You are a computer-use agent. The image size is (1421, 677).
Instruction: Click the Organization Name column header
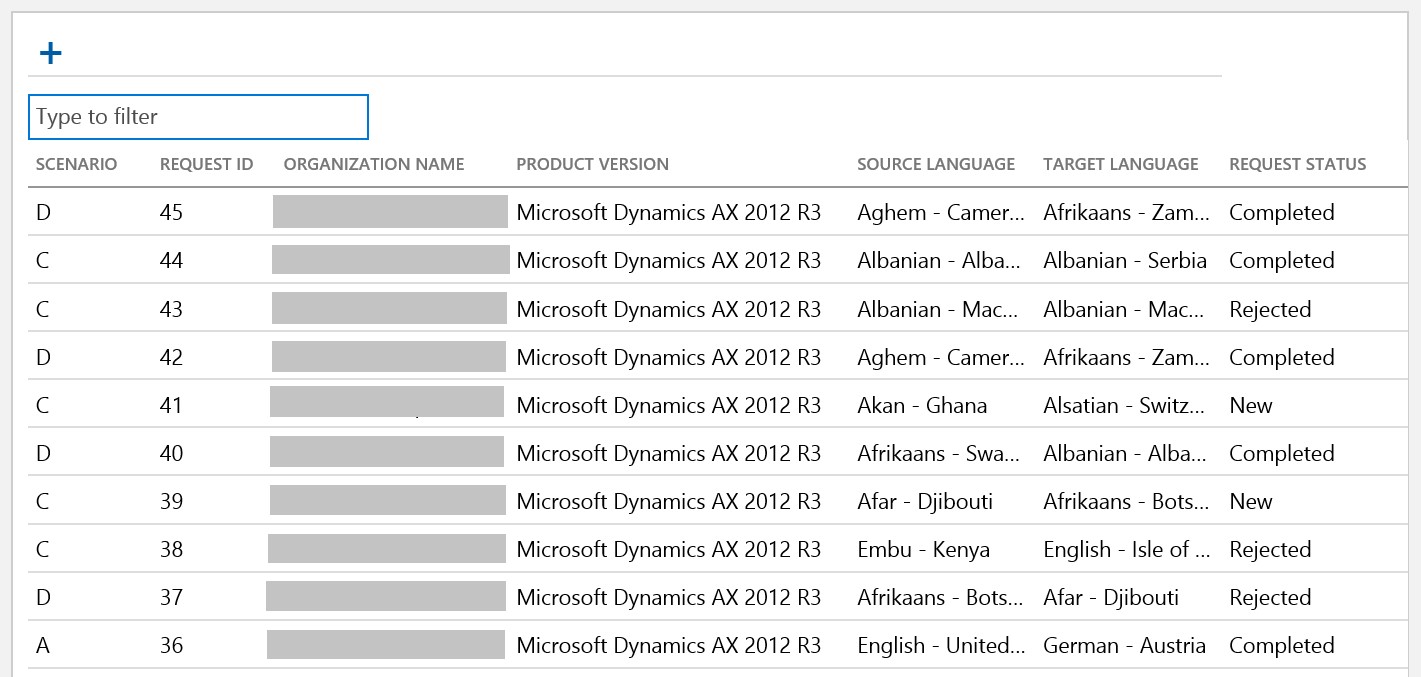[x=373, y=164]
